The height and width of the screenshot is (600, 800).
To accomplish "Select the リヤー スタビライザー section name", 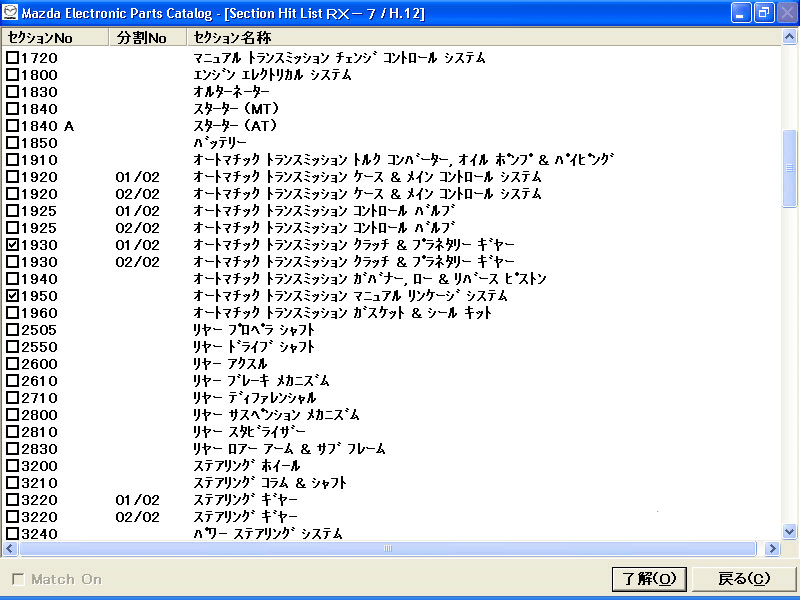I will 249,432.
